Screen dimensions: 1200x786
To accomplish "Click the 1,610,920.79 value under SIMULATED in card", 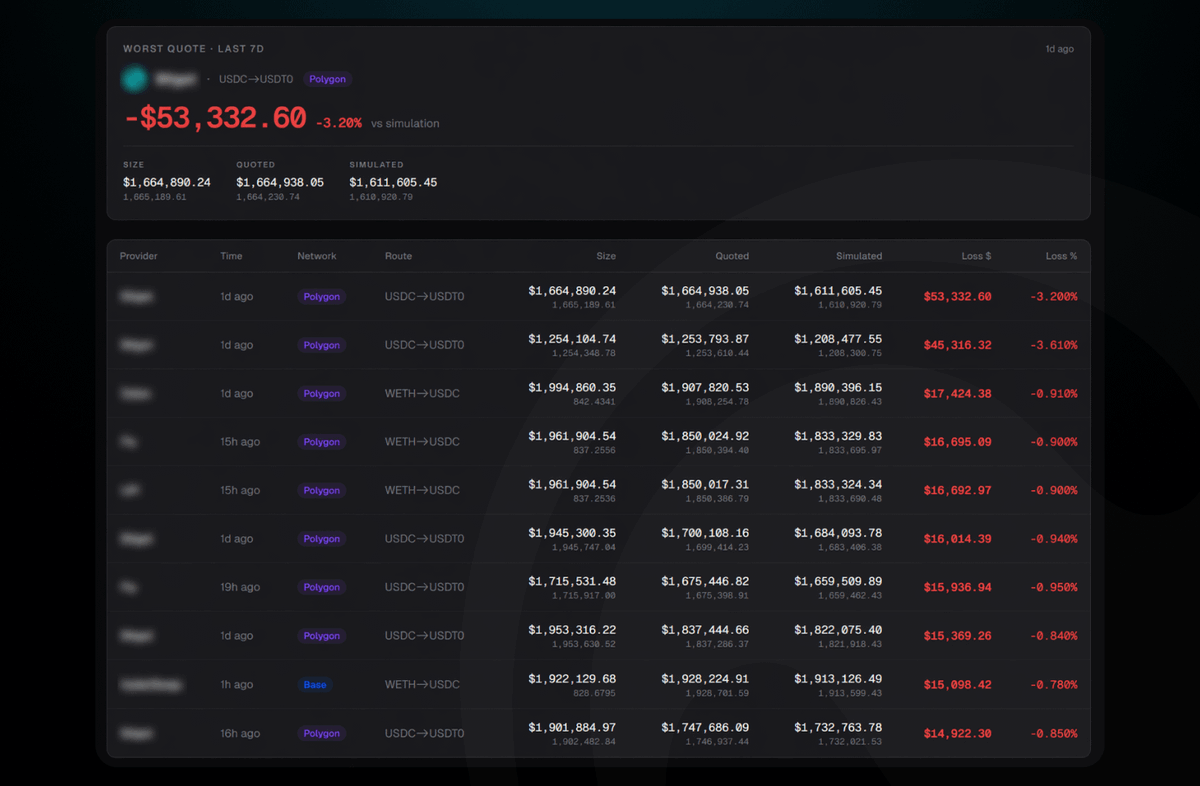I will coord(381,197).
